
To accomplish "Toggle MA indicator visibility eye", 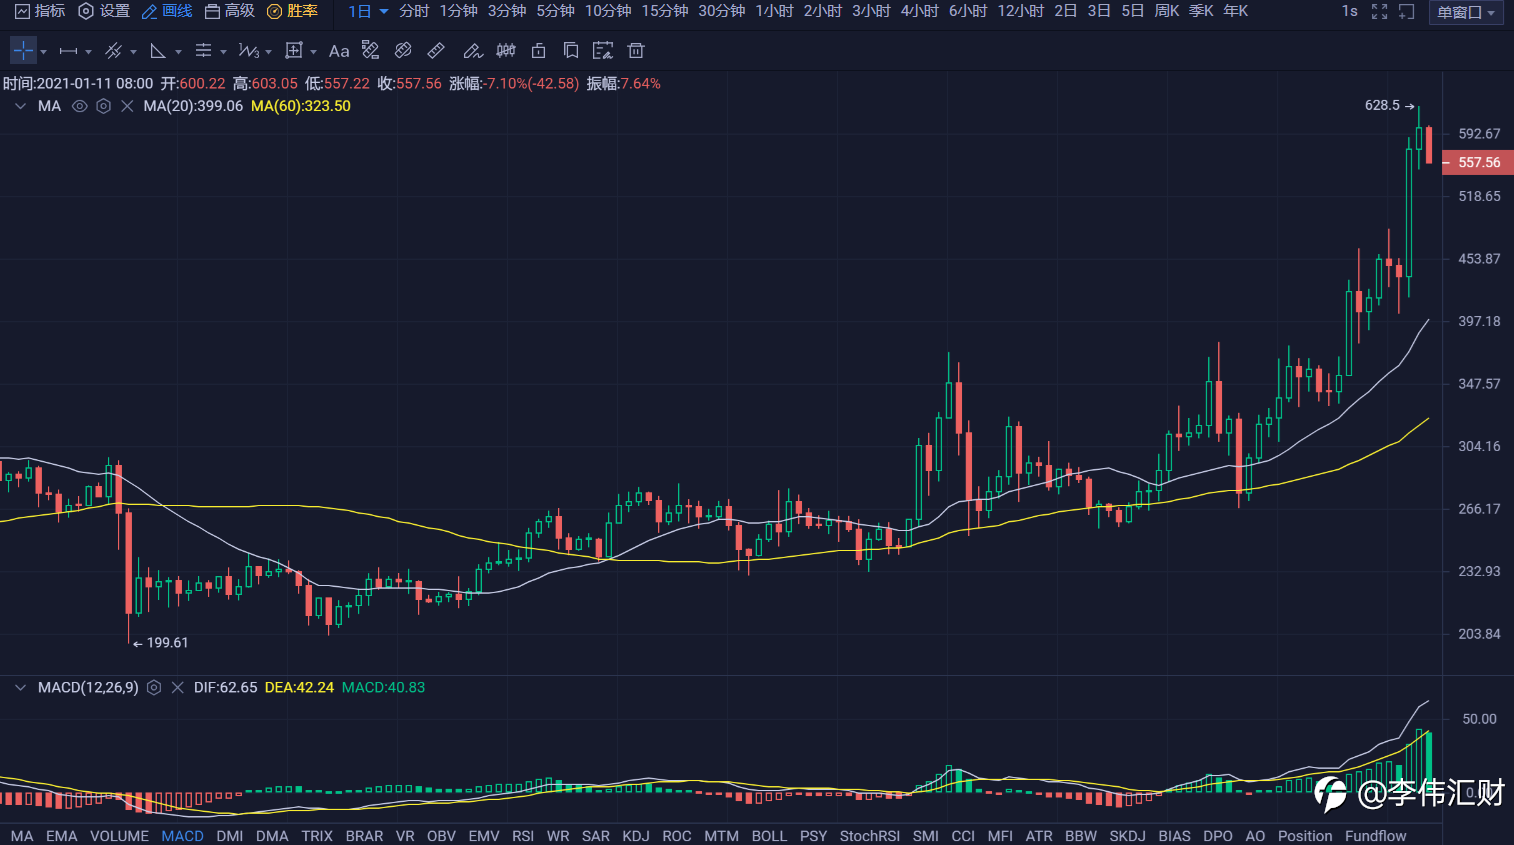I will tap(80, 106).
